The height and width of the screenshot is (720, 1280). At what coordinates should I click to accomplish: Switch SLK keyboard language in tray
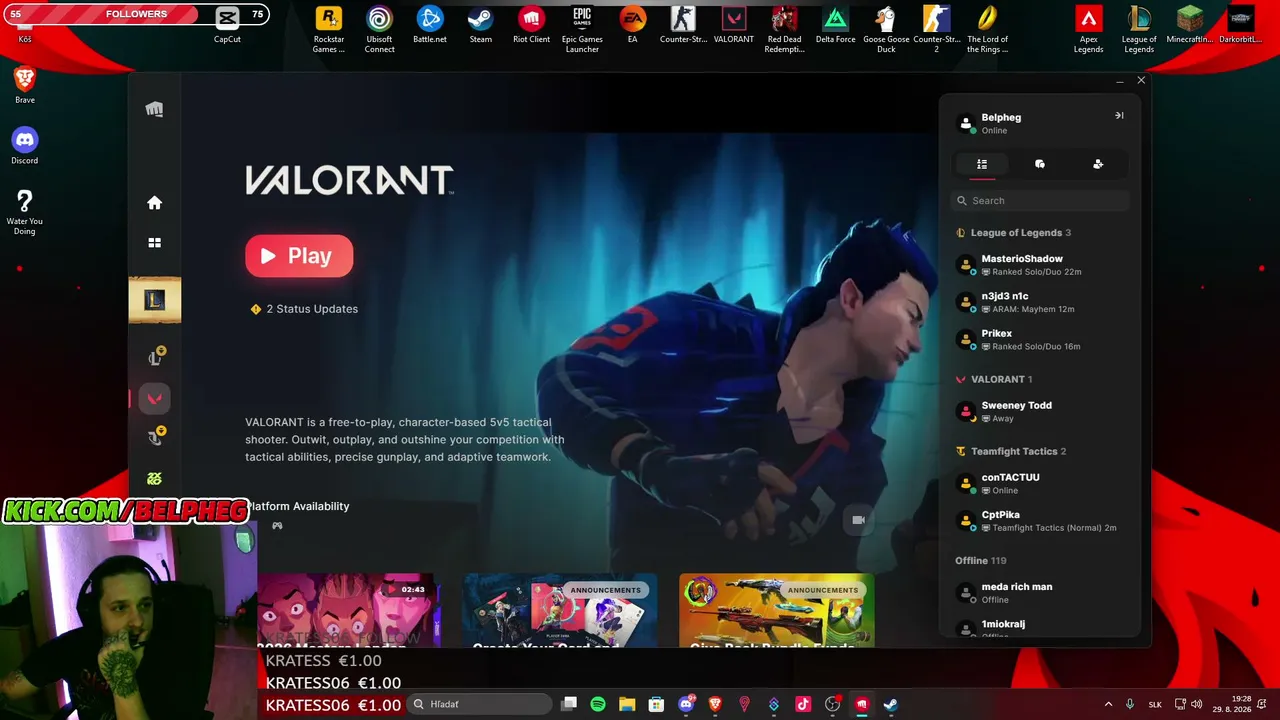[1155, 704]
